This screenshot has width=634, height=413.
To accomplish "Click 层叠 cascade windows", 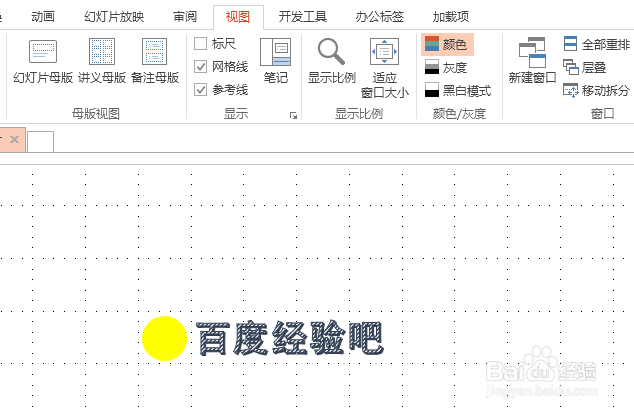I will tap(585, 67).
